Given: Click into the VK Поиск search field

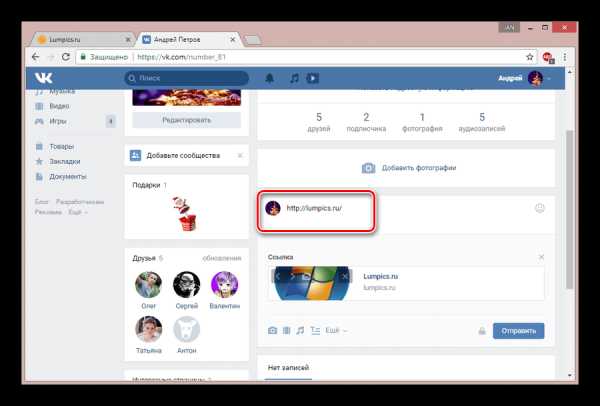Looking at the screenshot, I should (x=187, y=78).
